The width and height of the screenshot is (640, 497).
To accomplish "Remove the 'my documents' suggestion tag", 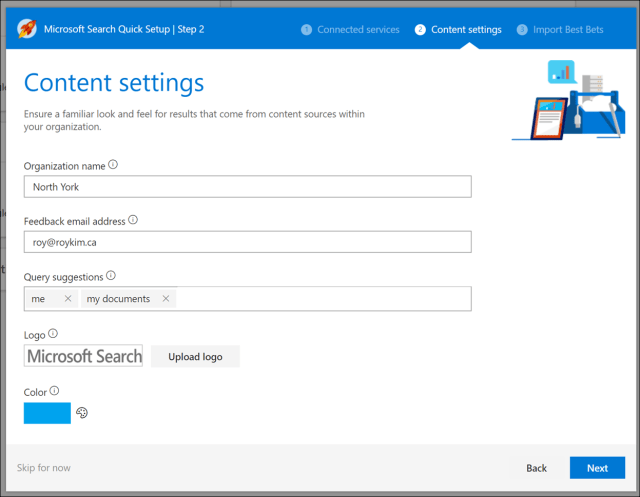I will tap(166, 299).
